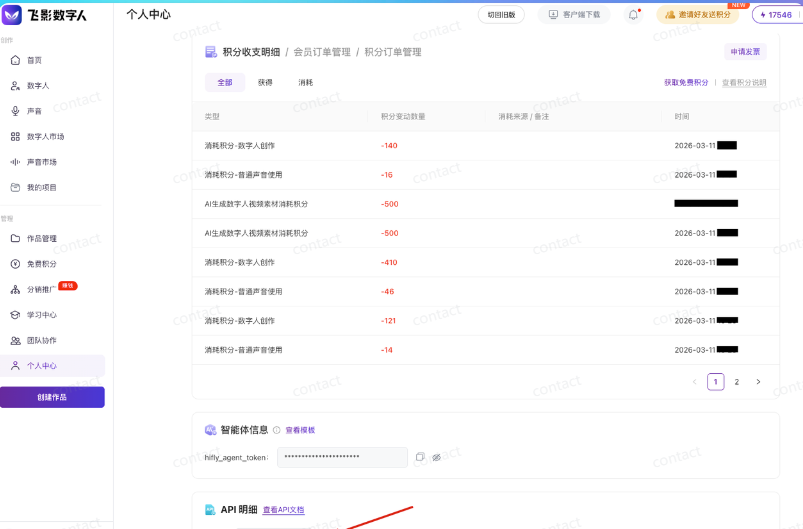Open 首页 home icon in sidebar
This screenshot has height=529, width=803.
[15, 60]
